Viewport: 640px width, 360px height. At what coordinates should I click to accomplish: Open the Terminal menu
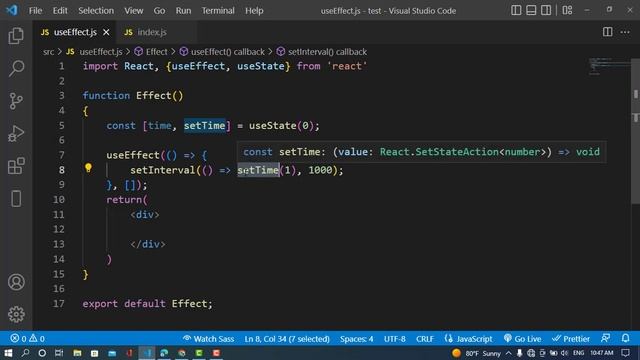pos(218,11)
